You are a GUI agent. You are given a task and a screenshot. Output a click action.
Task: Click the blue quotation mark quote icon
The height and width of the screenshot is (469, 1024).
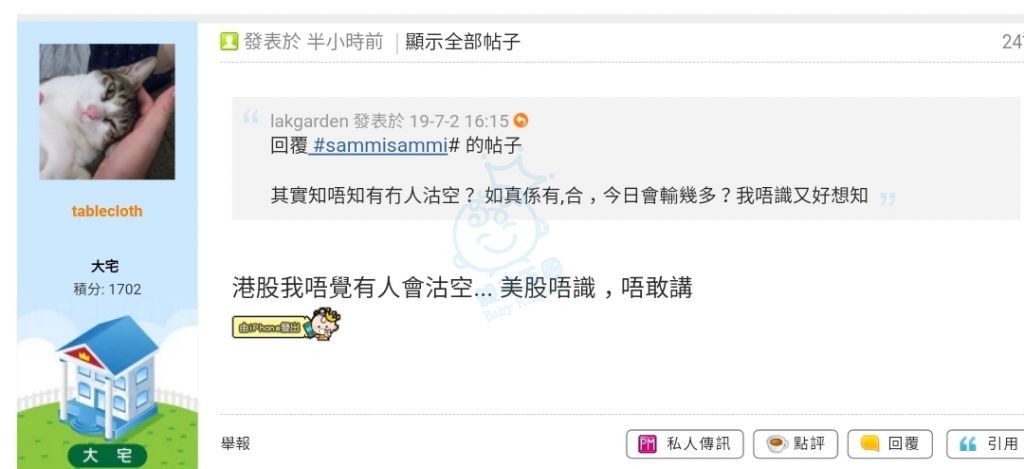pos(968,445)
